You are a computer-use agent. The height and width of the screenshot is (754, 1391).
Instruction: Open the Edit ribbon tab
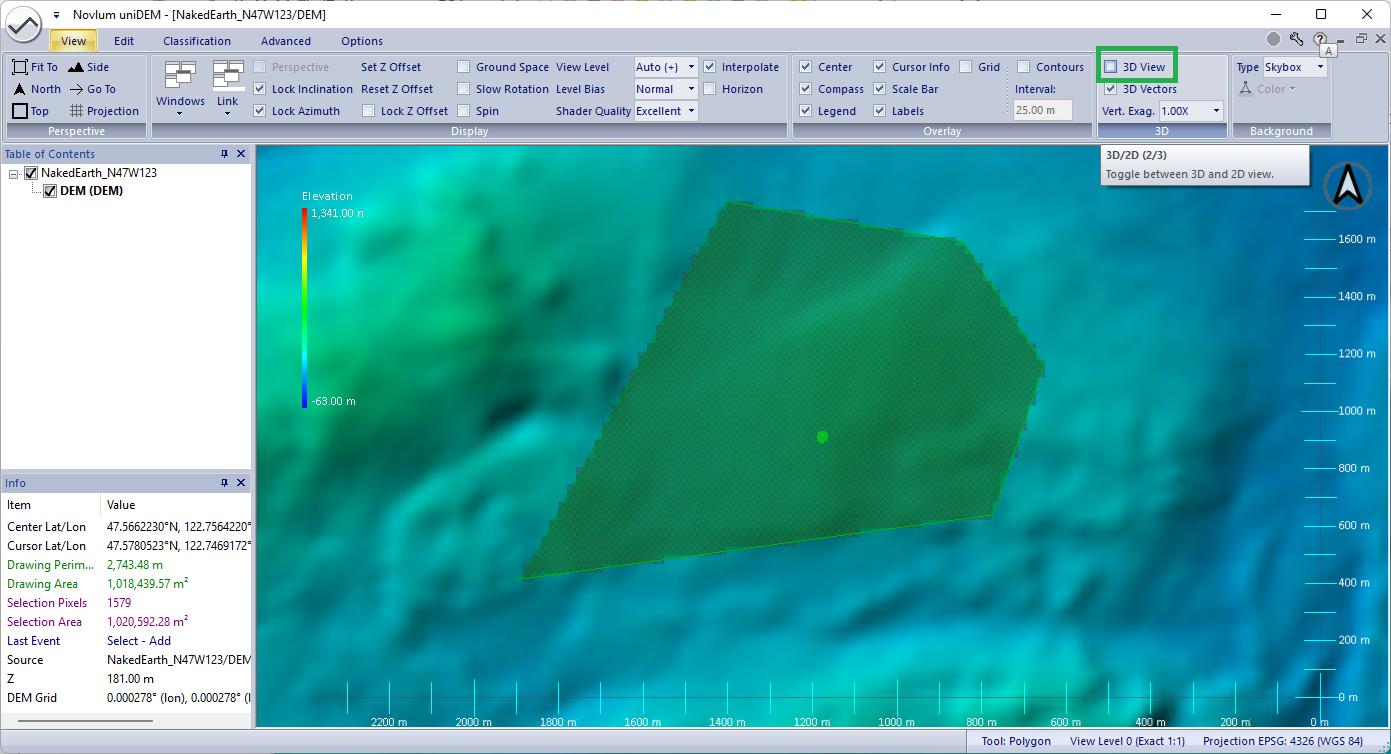[x=124, y=41]
